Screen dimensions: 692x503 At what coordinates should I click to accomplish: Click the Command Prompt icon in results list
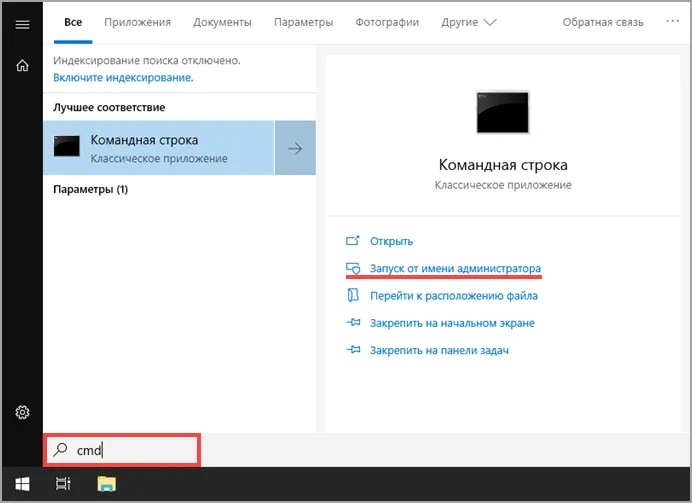click(67, 146)
